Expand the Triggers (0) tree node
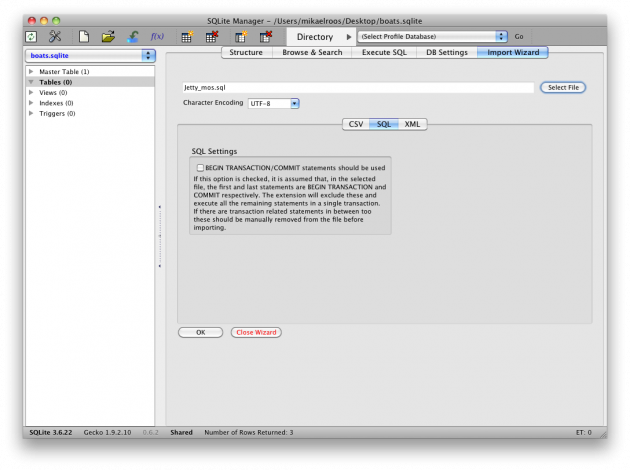Viewport: 630px width, 470px height. point(31,113)
